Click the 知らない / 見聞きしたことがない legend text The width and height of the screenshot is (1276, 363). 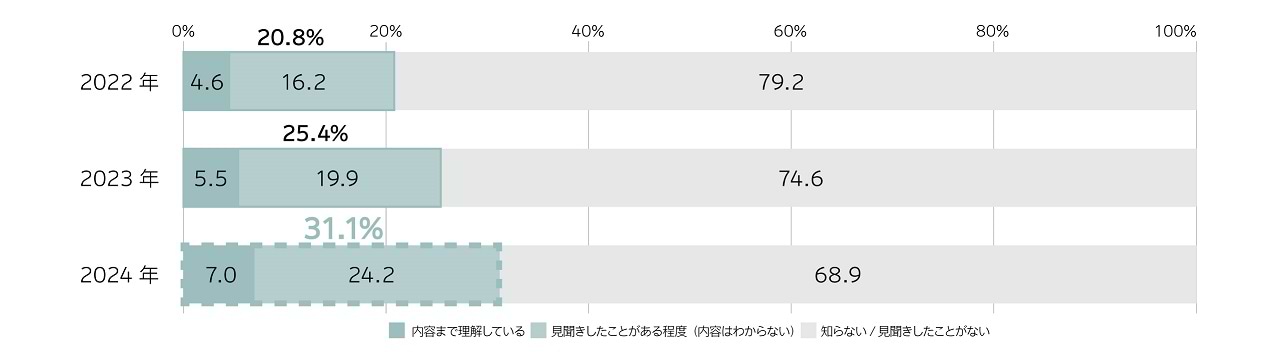click(905, 330)
